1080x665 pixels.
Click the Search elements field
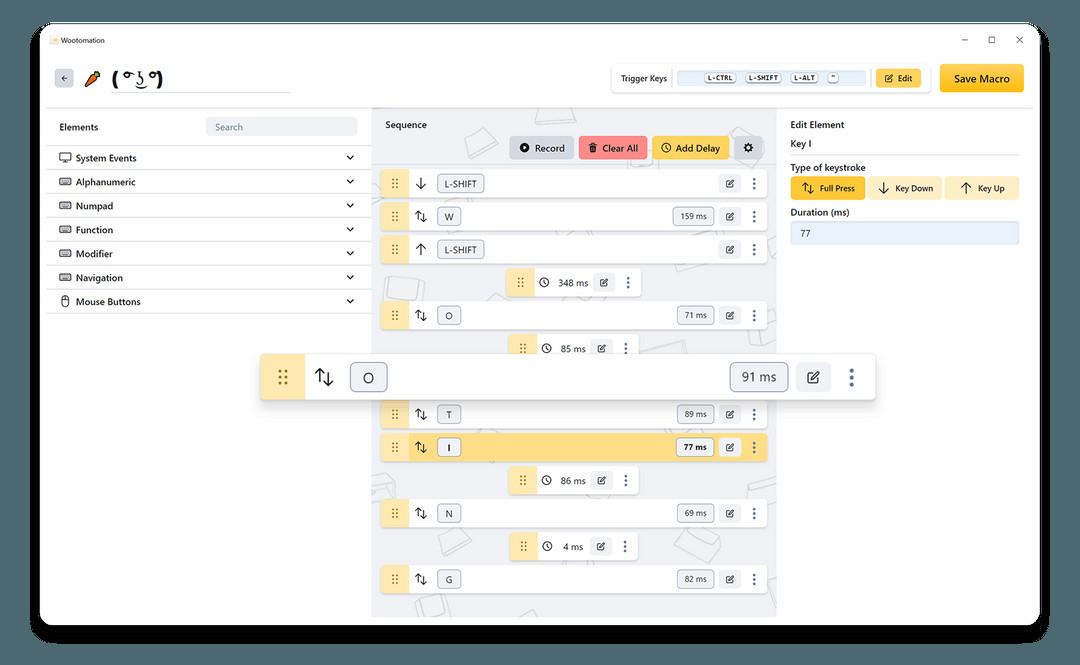click(281, 127)
